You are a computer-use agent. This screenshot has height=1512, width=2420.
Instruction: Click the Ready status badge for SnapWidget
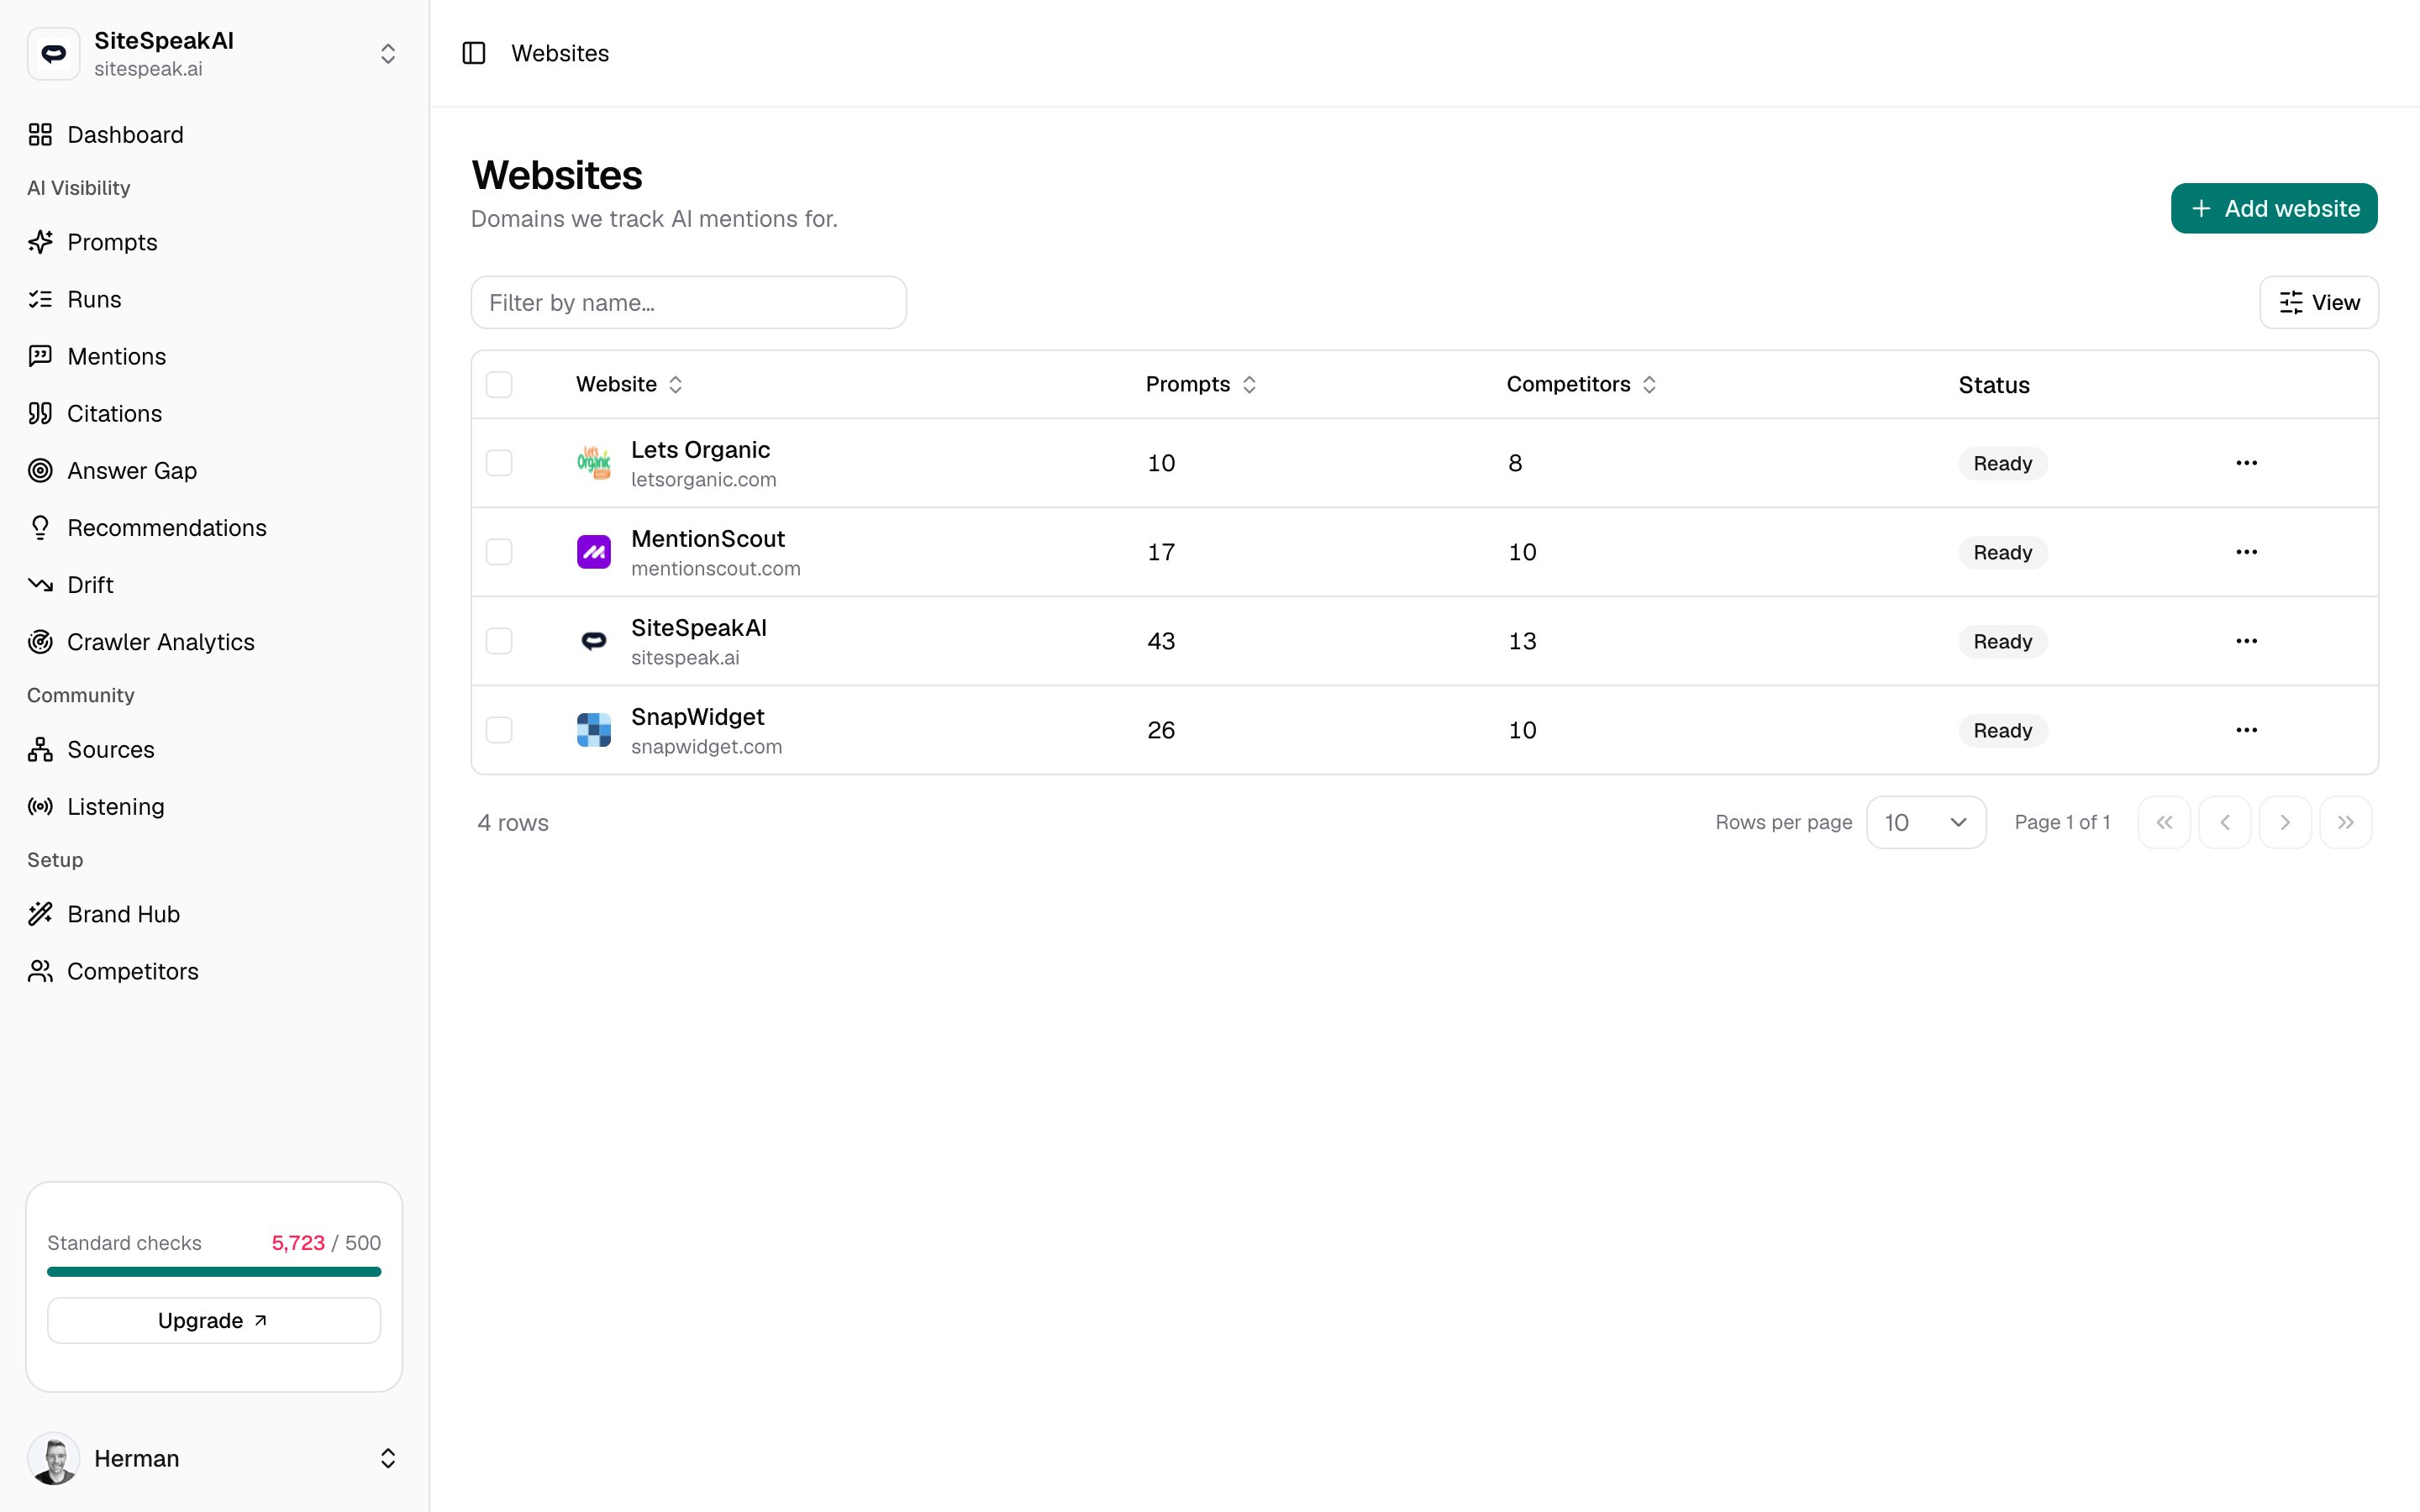tap(2002, 730)
